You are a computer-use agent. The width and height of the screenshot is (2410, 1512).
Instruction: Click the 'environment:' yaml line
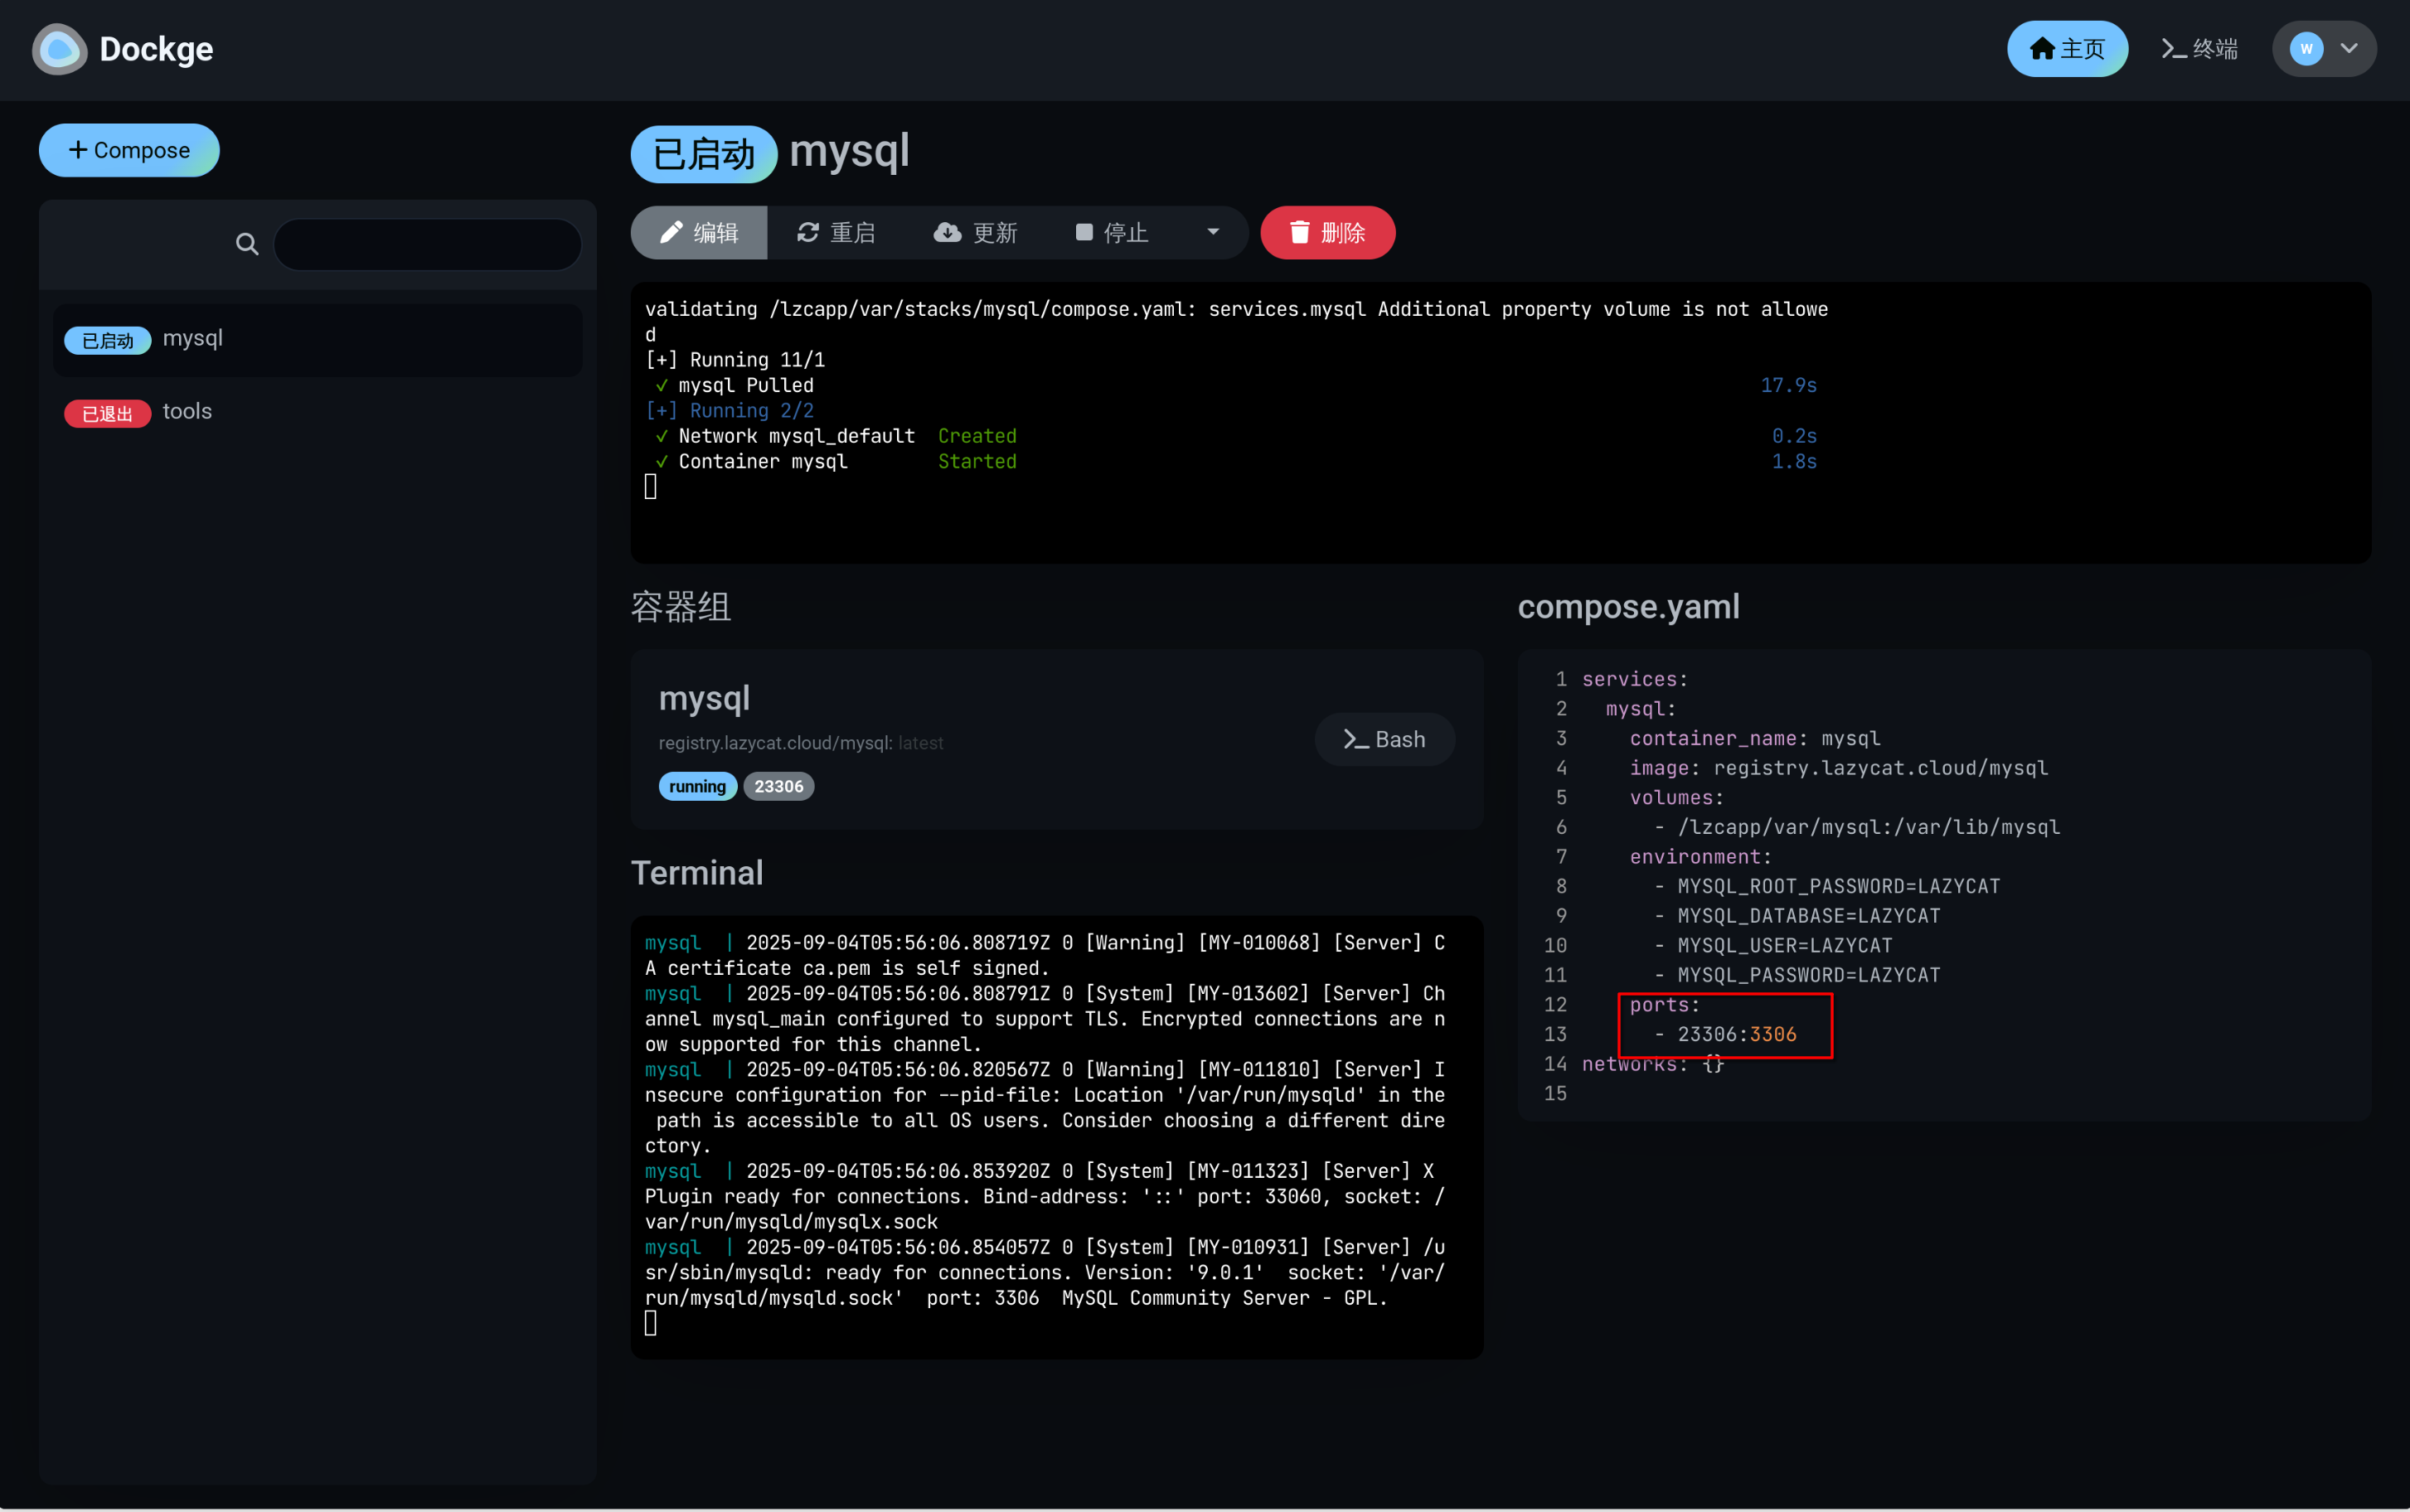tap(1700, 857)
